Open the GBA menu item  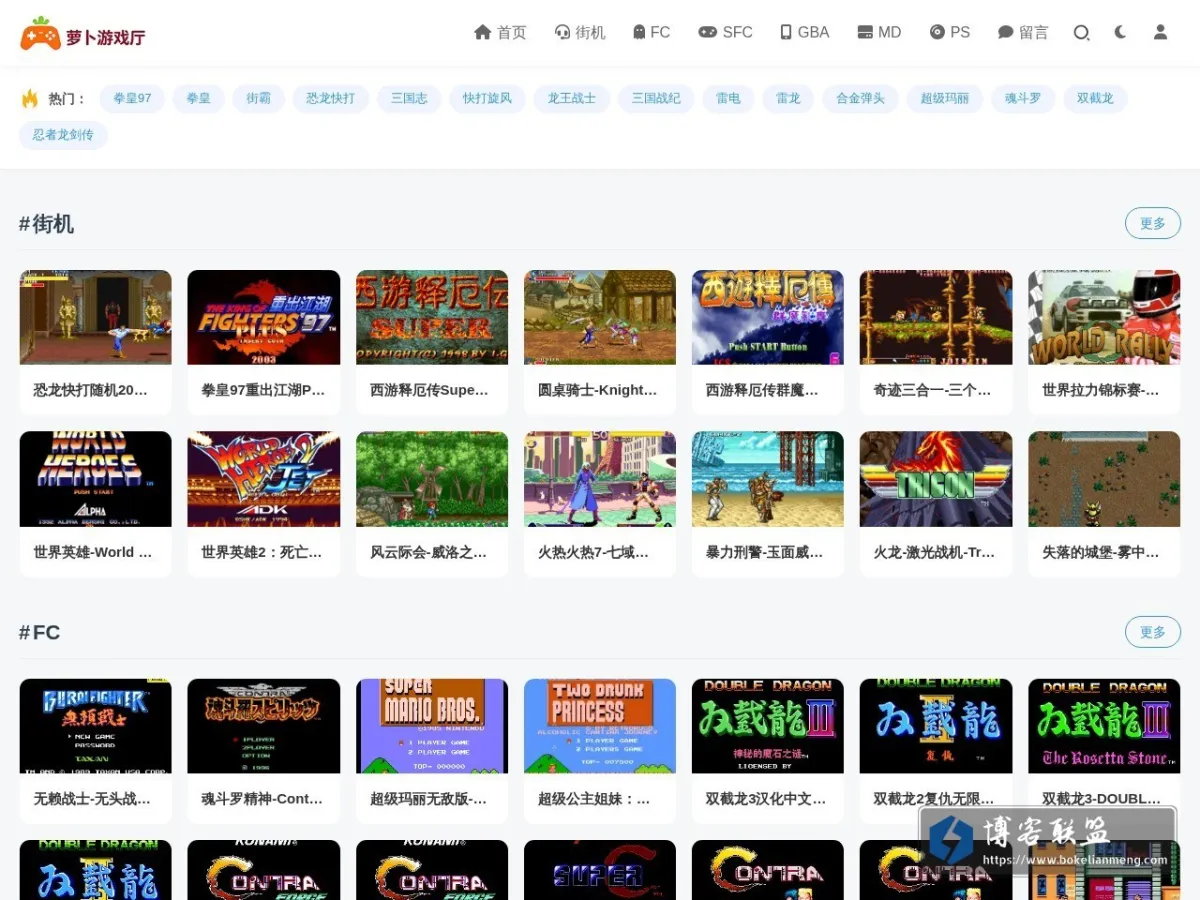804,32
